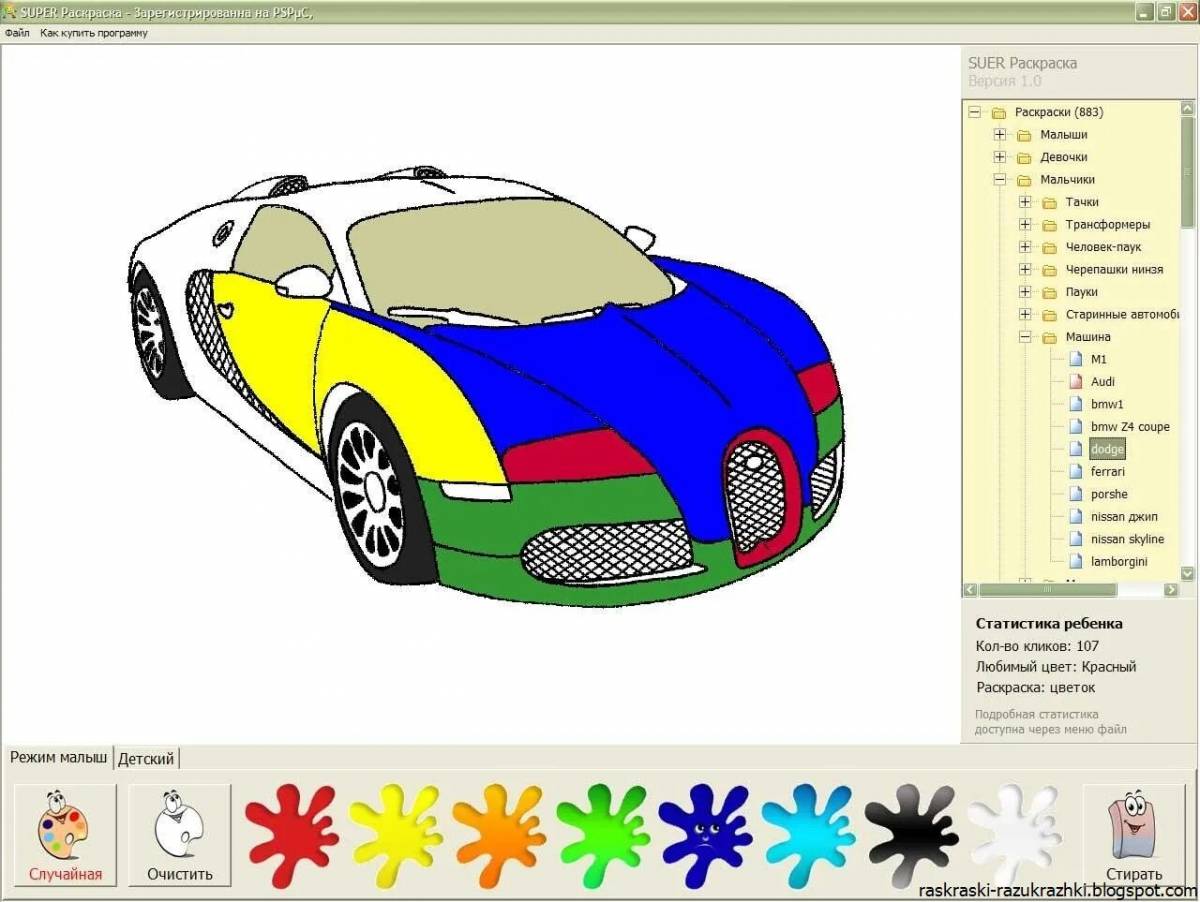Image resolution: width=1200 pixels, height=902 pixels.
Task: Collapse the Мальчики folder
Action: tap(999, 180)
